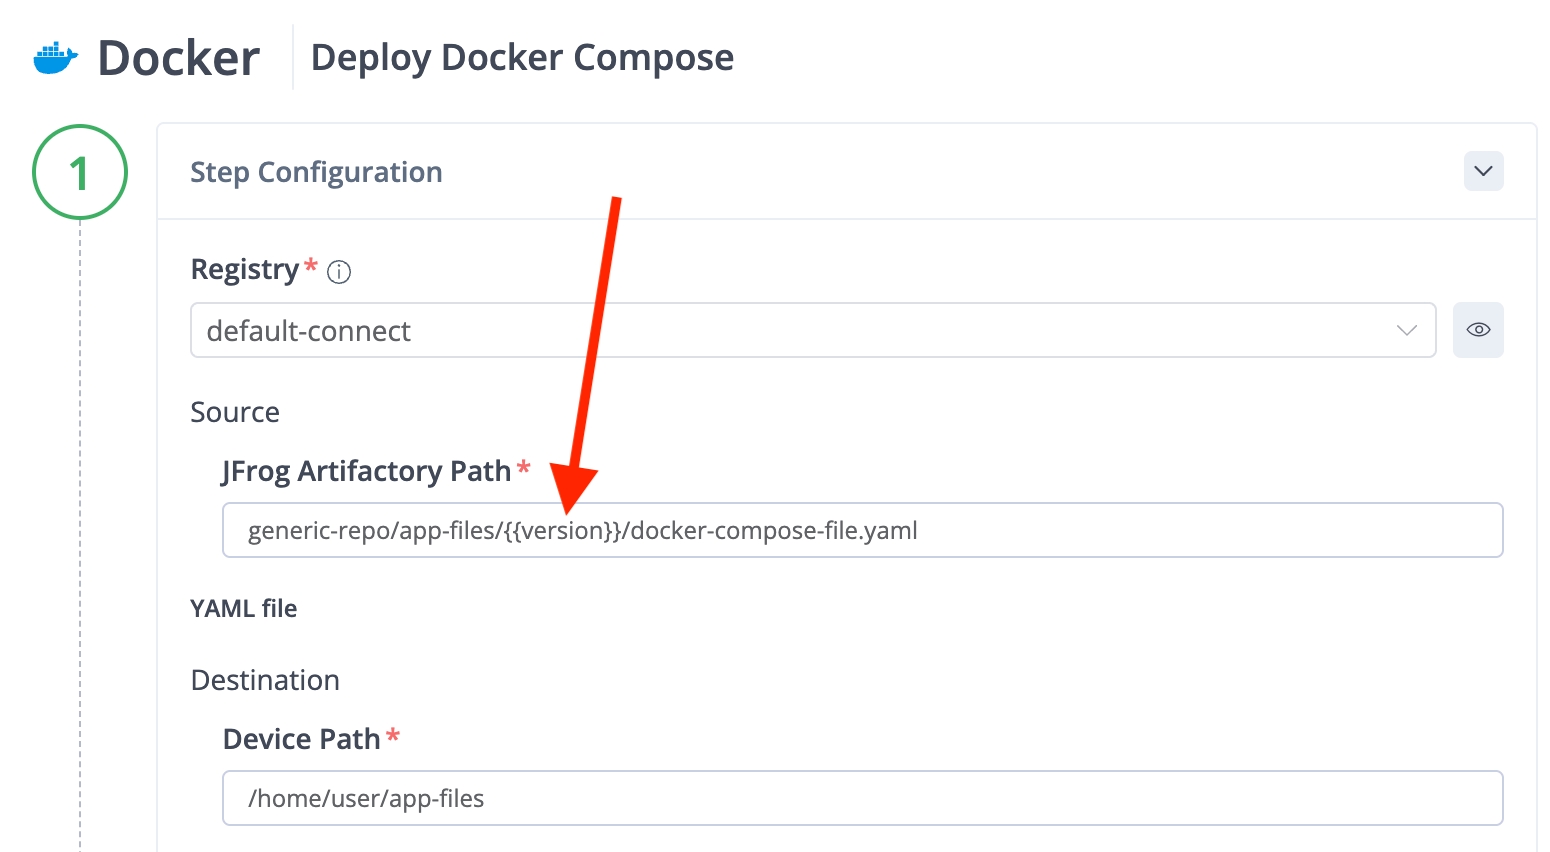
Task: Toggle the registry eye preview button
Action: pos(1478,330)
